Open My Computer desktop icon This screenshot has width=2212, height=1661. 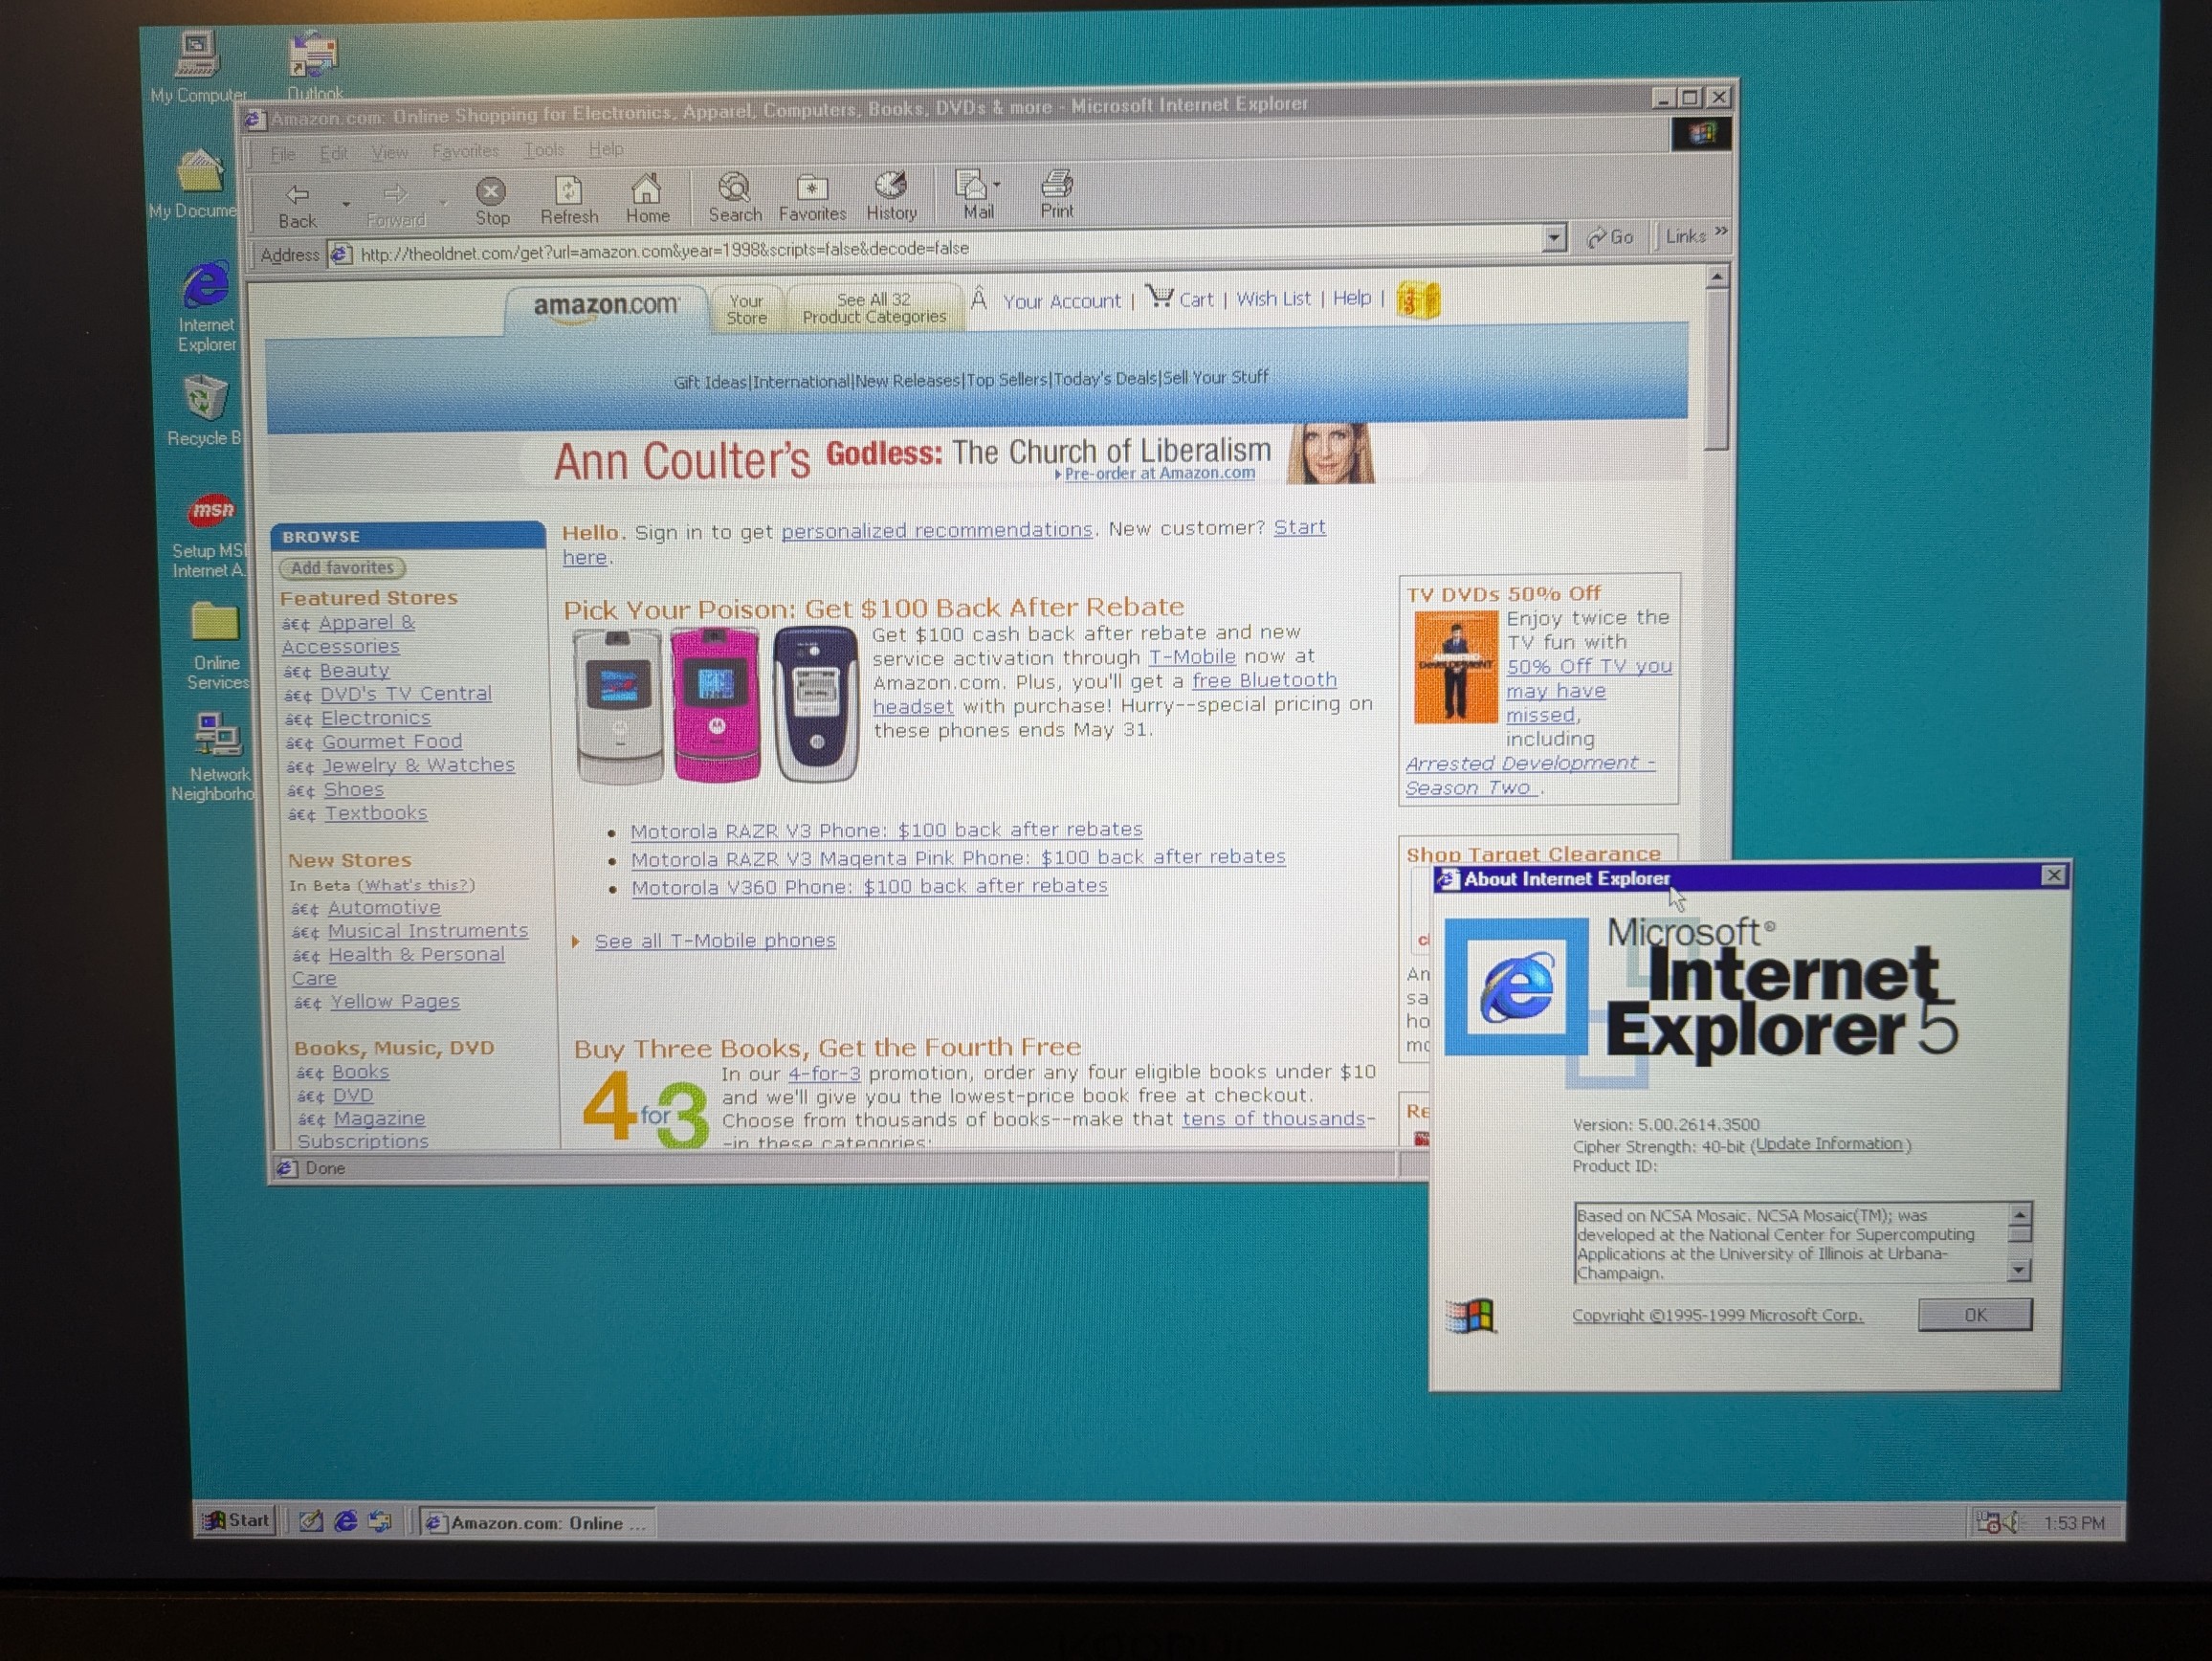tap(198, 67)
